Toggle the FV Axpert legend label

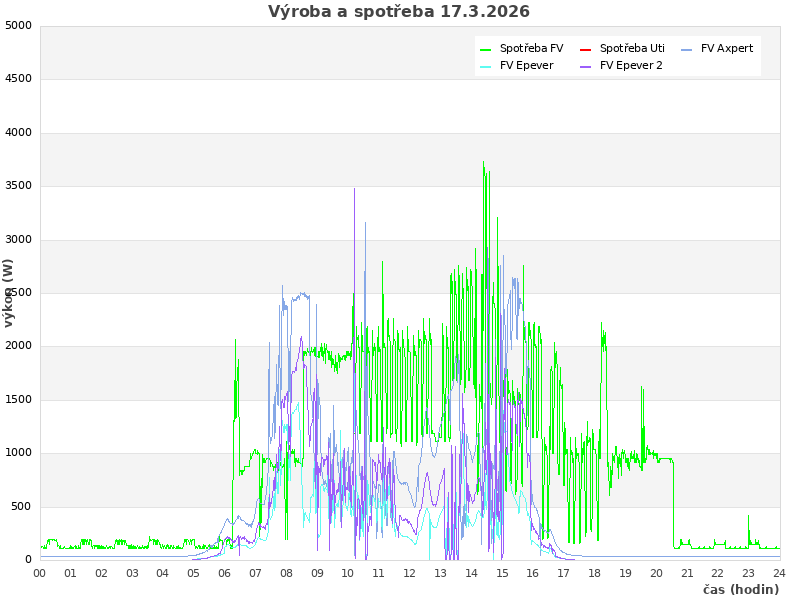tap(727, 49)
